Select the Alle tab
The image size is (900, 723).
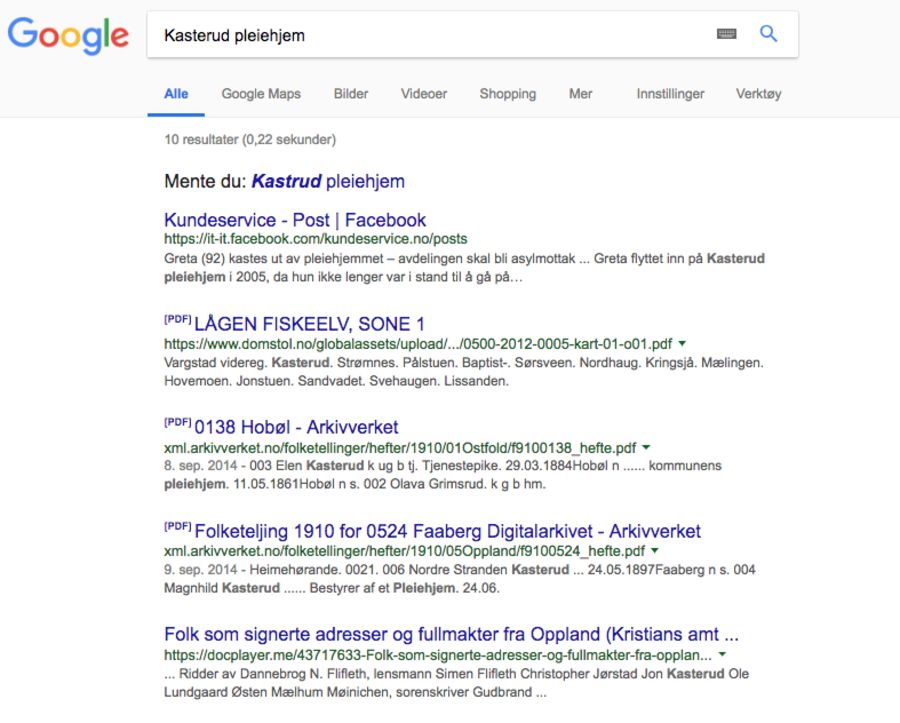(x=176, y=94)
